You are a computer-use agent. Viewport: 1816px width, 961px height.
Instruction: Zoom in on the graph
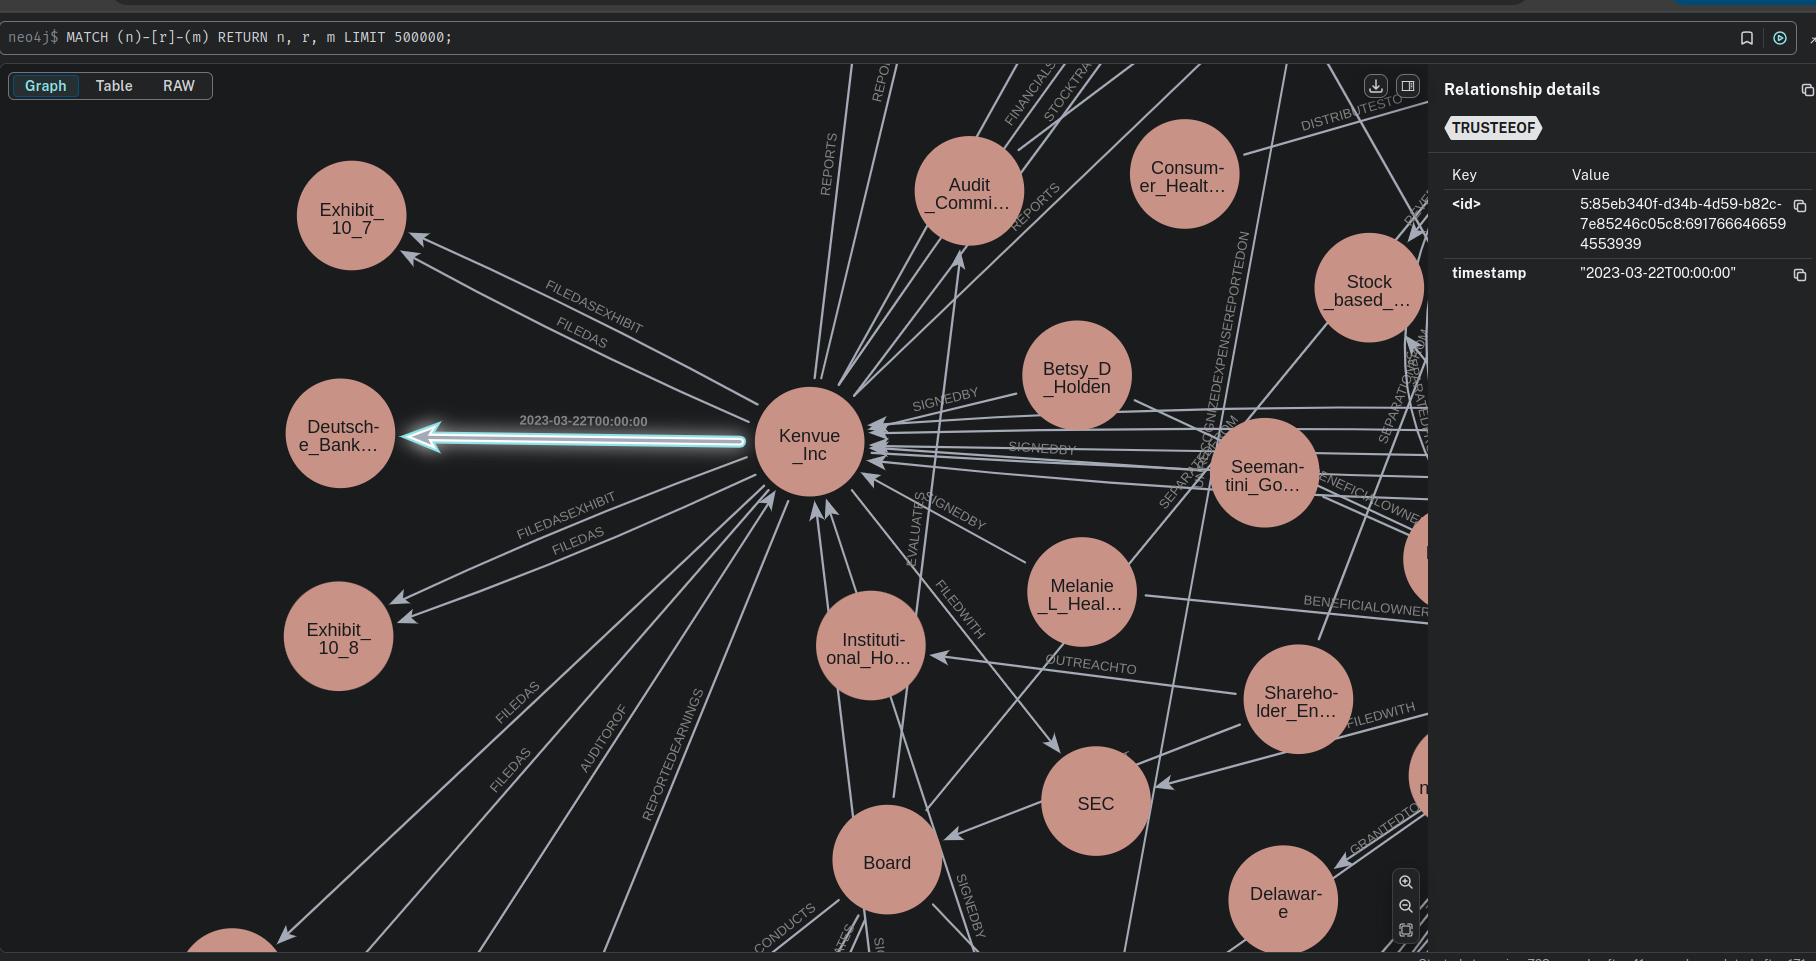click(1406, 882)
